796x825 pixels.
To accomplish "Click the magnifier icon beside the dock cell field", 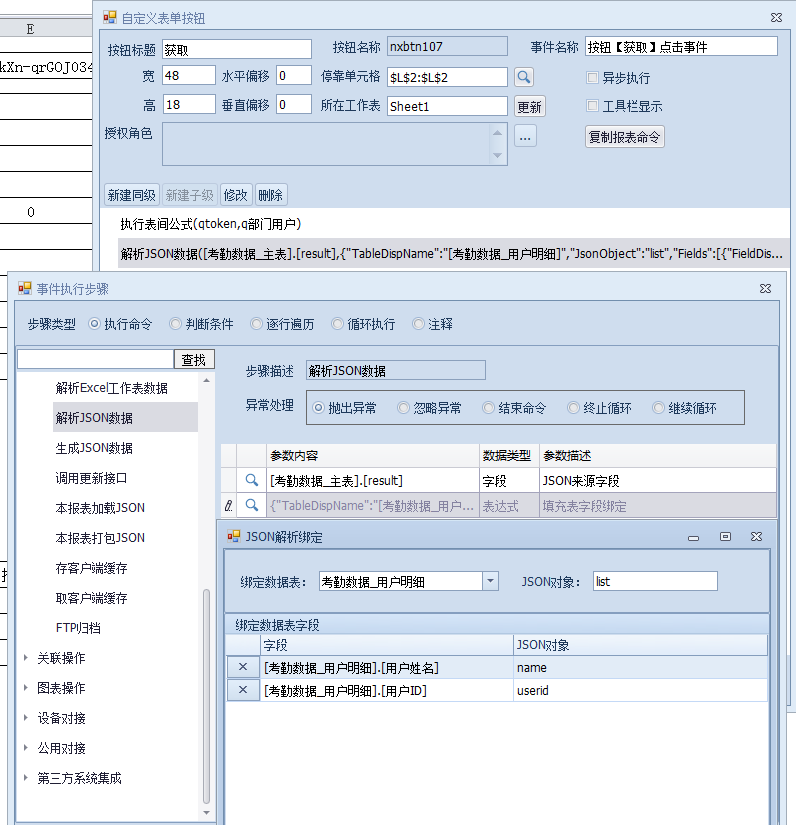I will (524, 77).
